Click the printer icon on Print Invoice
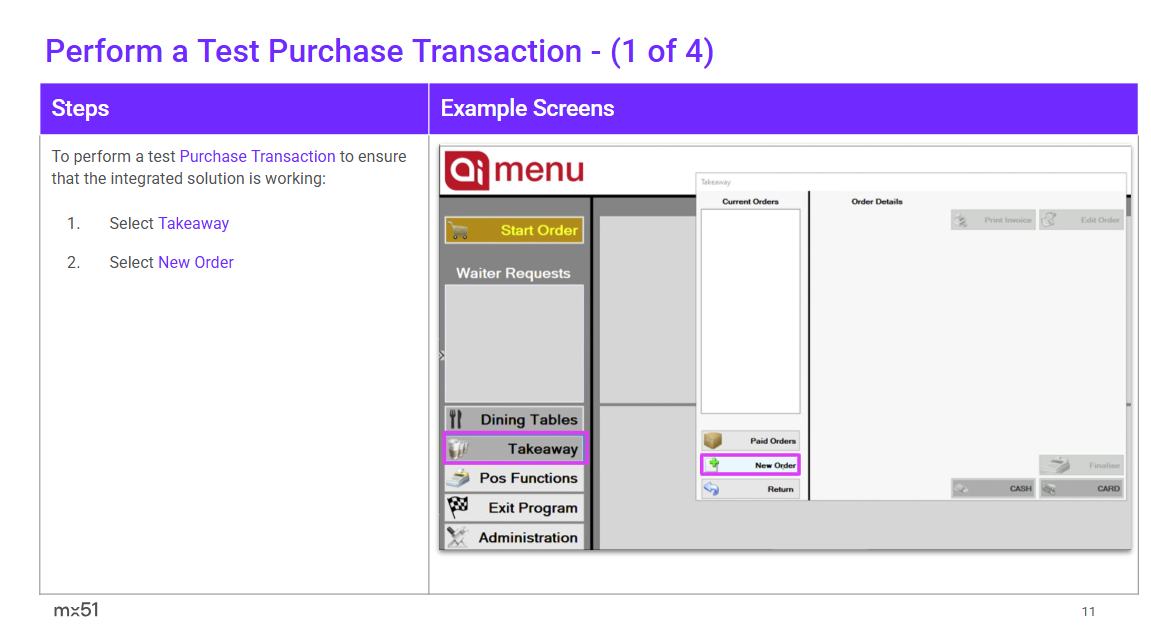The width and height of the screenshot is (1151, 643). click(x=960, y=220)
